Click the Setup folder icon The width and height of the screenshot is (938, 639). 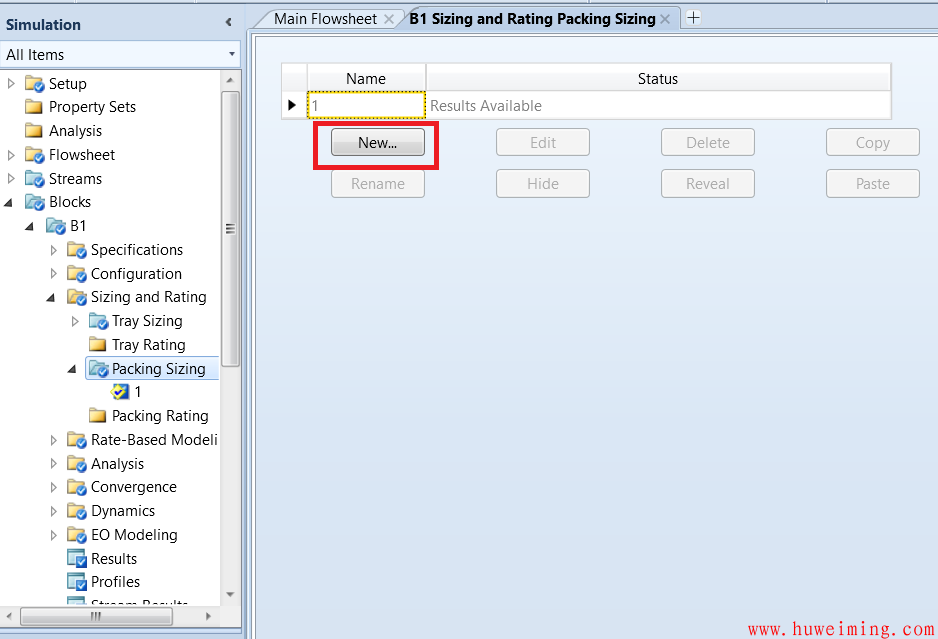pyautogui.click(x=34, y=84)
